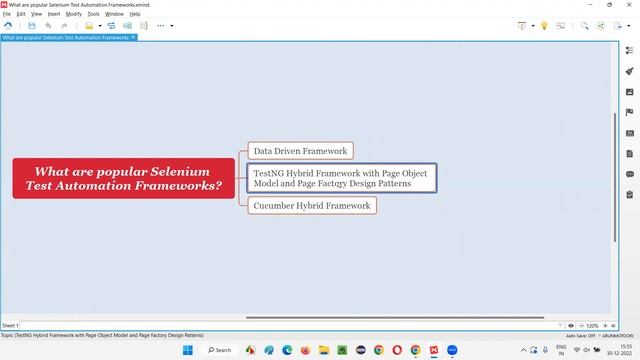Click the ENG IN language indicator
The width and height of the screenshot is (640, 360).
pos(561,350)
